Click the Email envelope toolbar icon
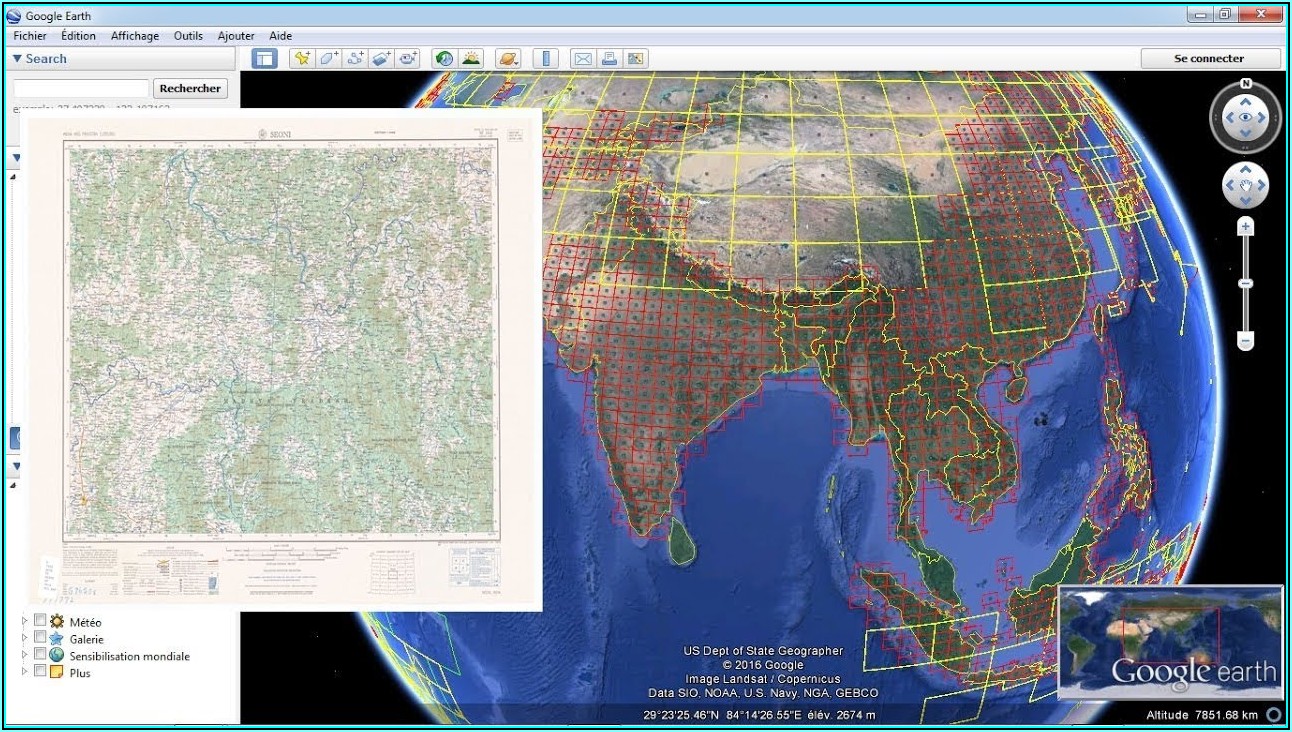 (x=582, y=59)
